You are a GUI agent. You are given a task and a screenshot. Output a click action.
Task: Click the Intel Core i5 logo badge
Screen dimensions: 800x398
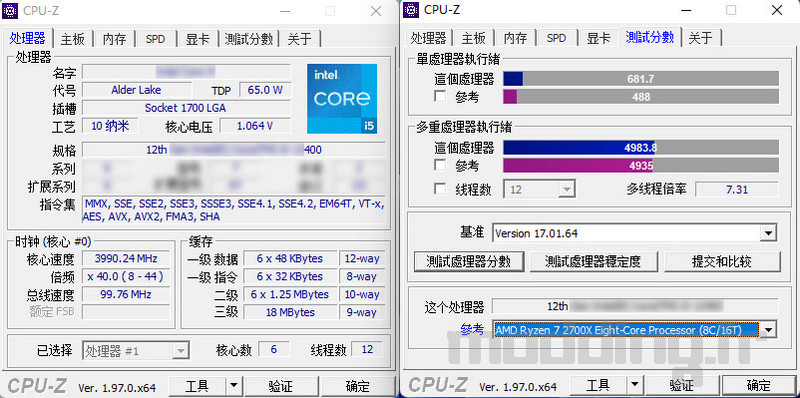pos(342,99)
